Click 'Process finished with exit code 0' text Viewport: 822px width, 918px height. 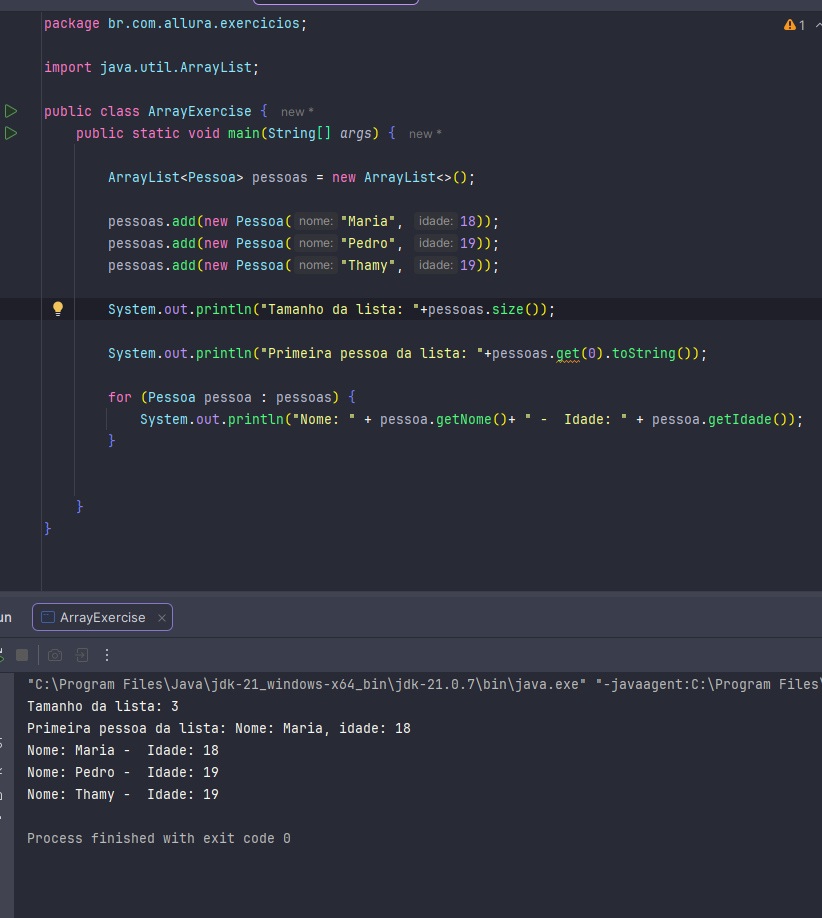(159, 839)
